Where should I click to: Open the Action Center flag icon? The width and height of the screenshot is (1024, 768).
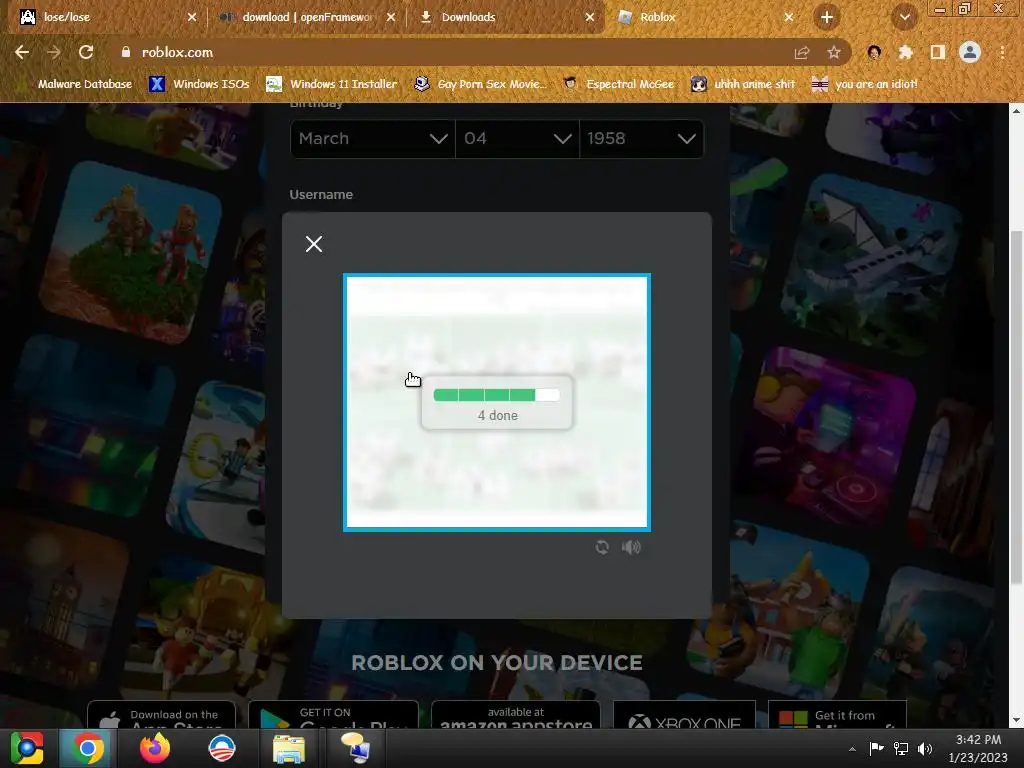[876, 748]
